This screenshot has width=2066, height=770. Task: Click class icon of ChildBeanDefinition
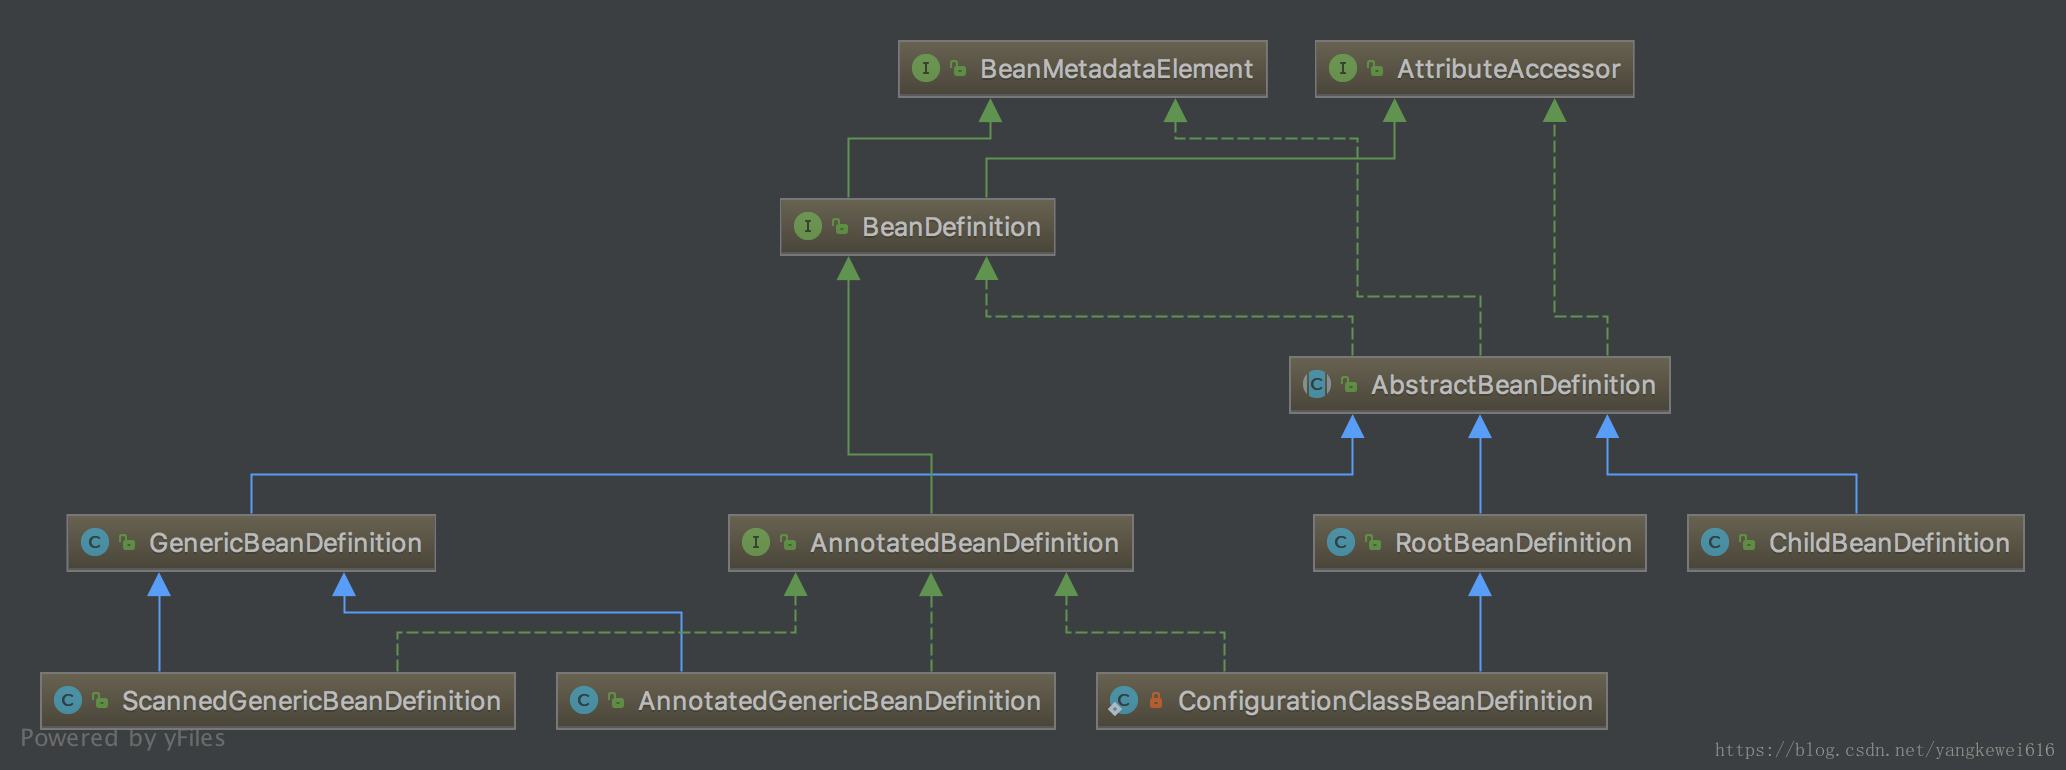click(1715, 542)
